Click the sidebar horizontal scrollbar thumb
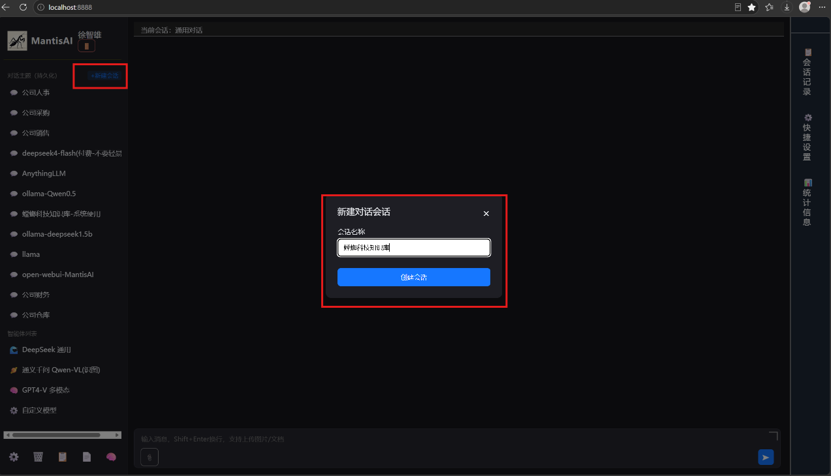 click(x=56, y=435)
